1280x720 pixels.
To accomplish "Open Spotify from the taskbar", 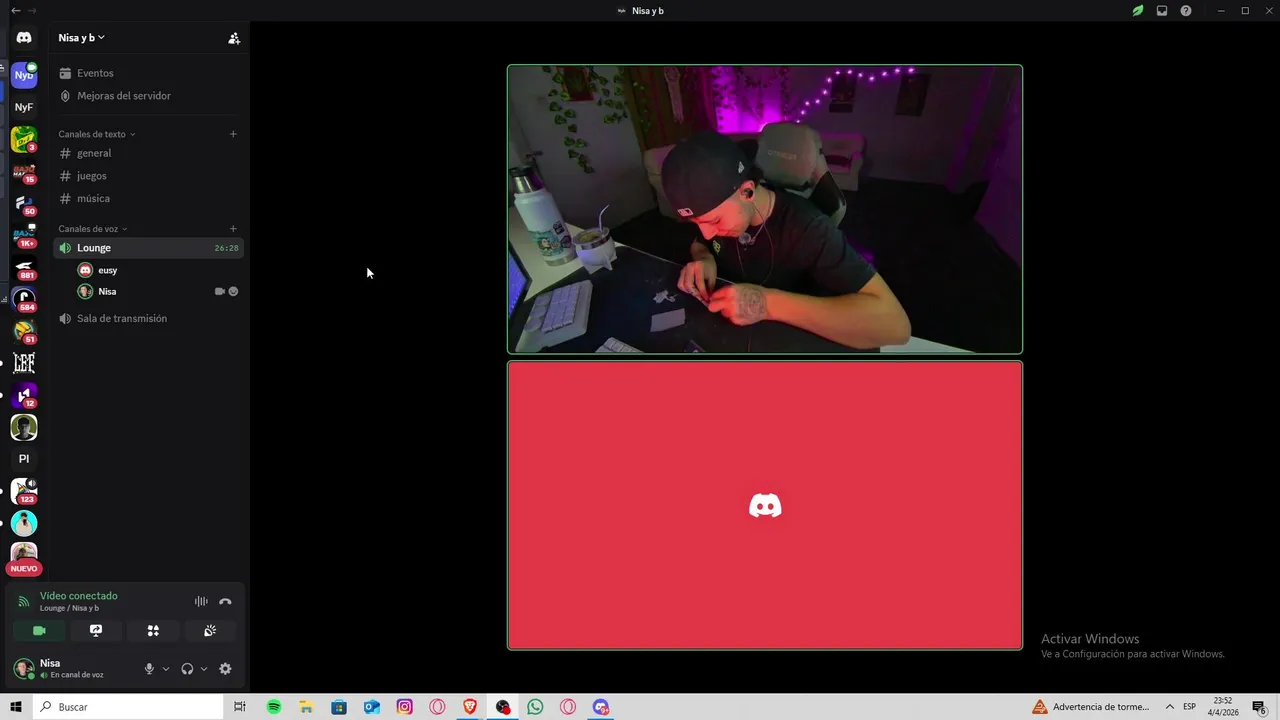I will coord(274,707).
